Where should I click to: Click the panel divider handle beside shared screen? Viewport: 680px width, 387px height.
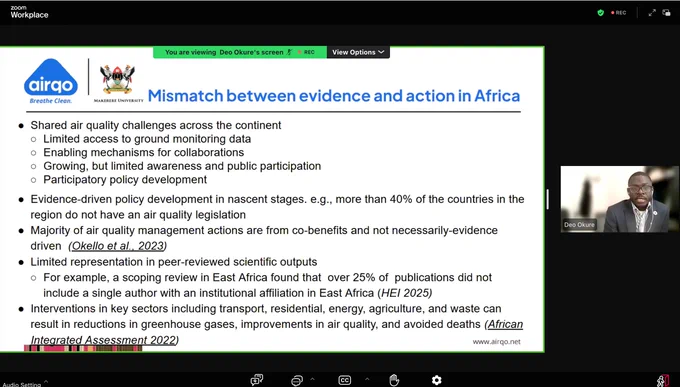(547, 199)
